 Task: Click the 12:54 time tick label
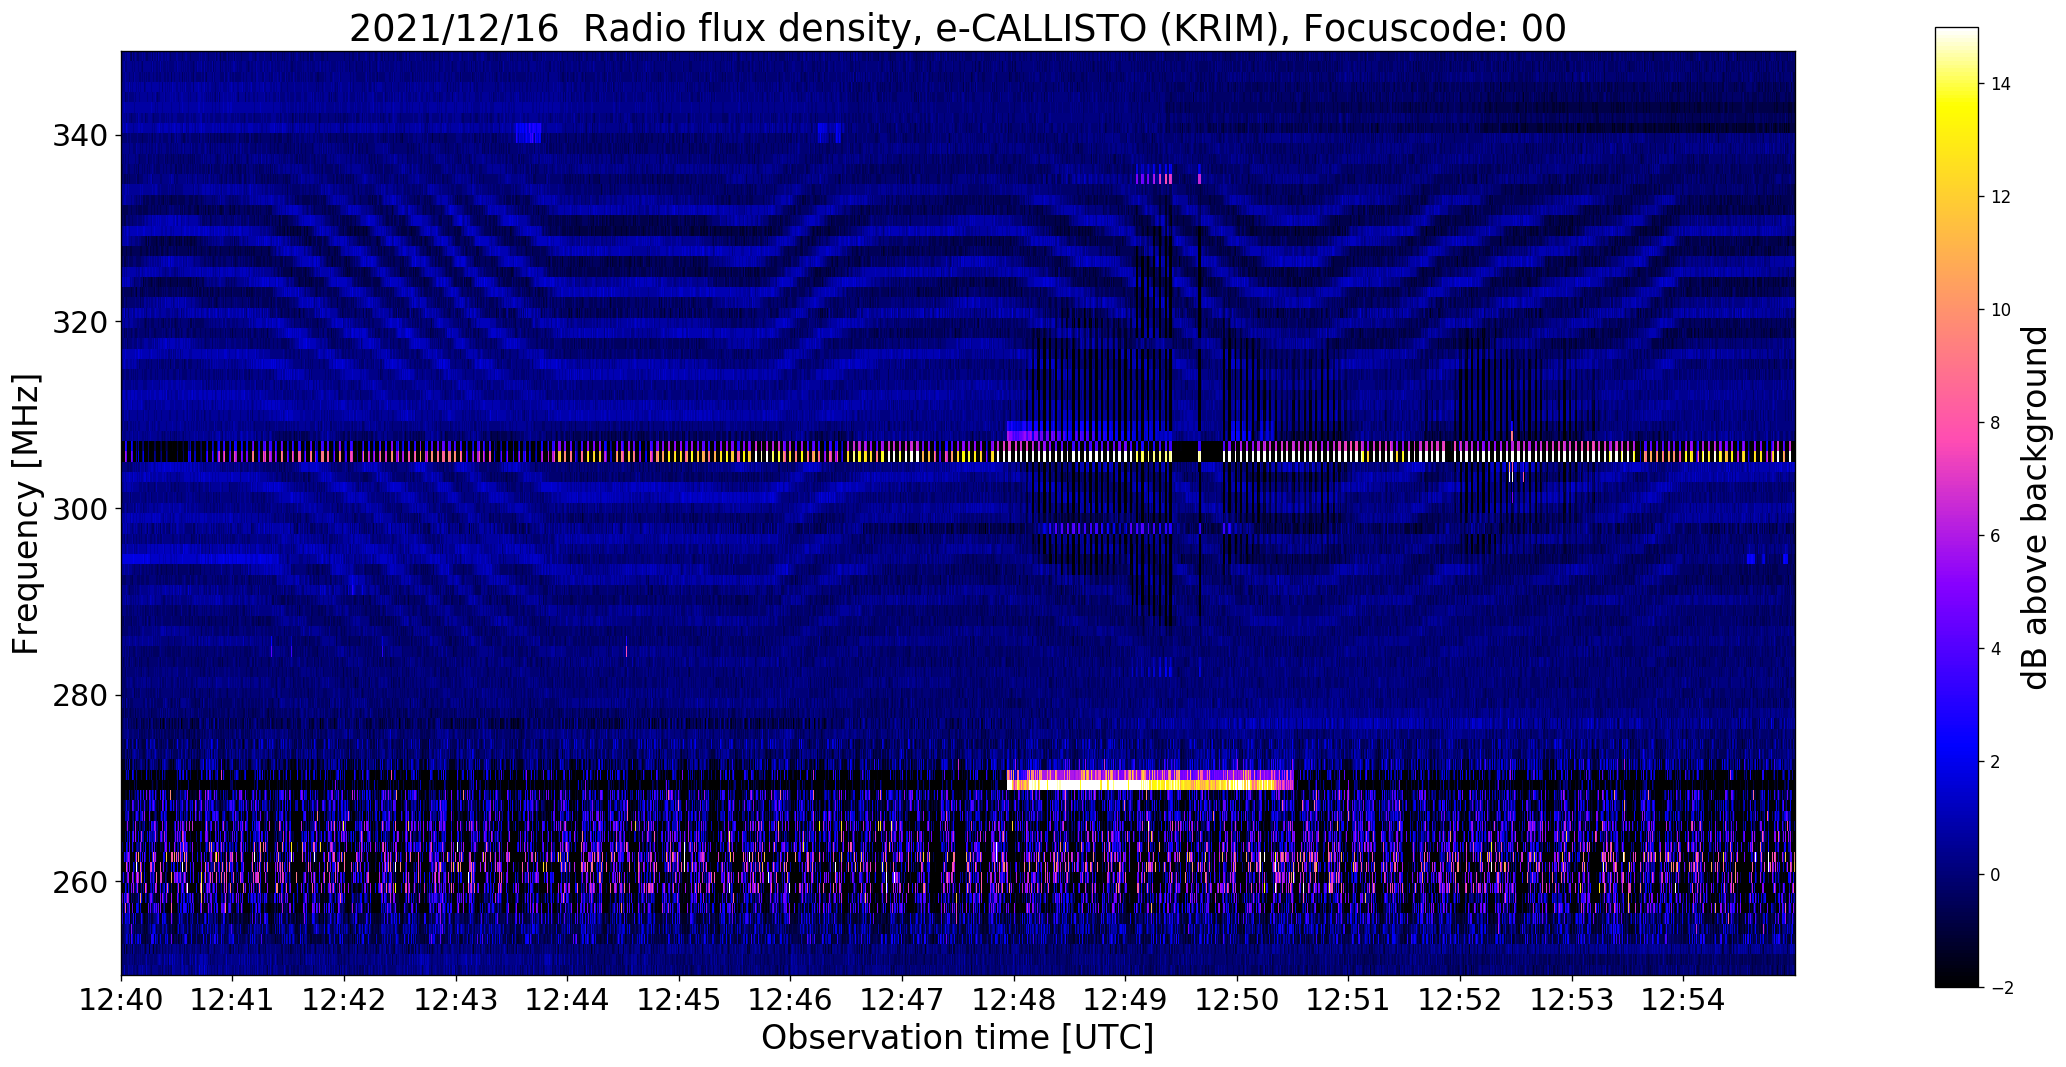coord(1684,1000)
